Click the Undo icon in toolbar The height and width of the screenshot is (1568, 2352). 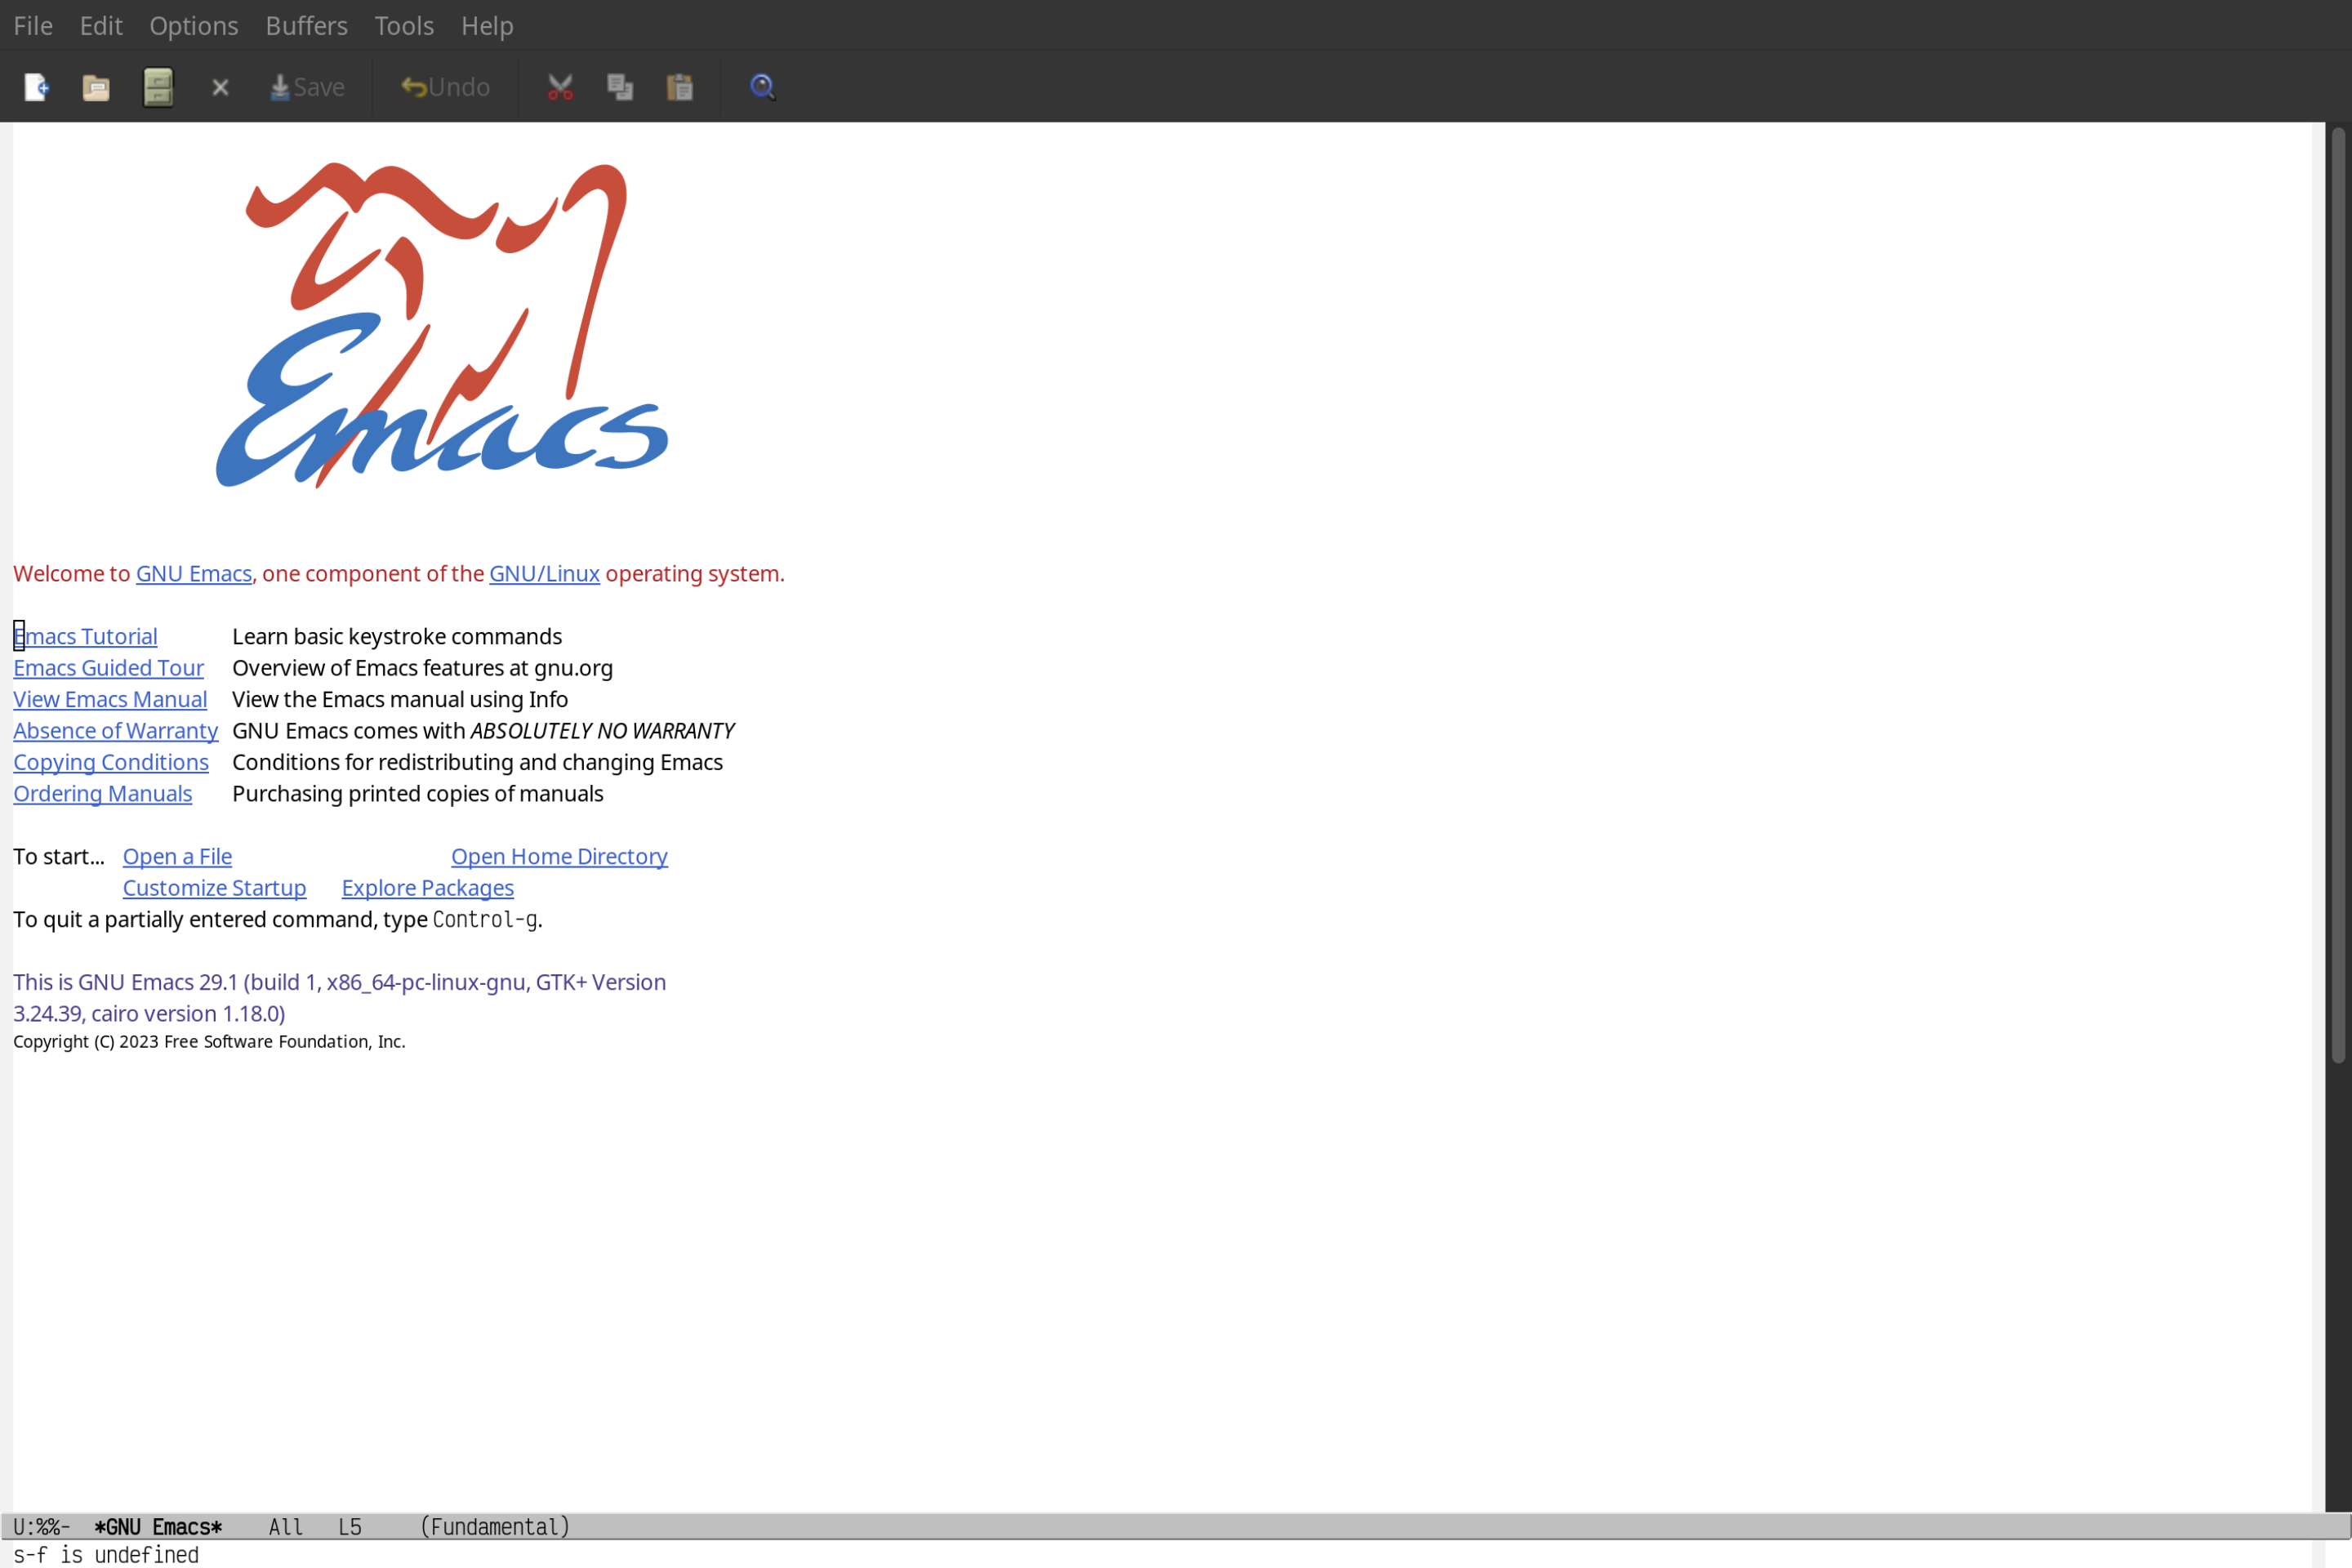pos(441,86)
